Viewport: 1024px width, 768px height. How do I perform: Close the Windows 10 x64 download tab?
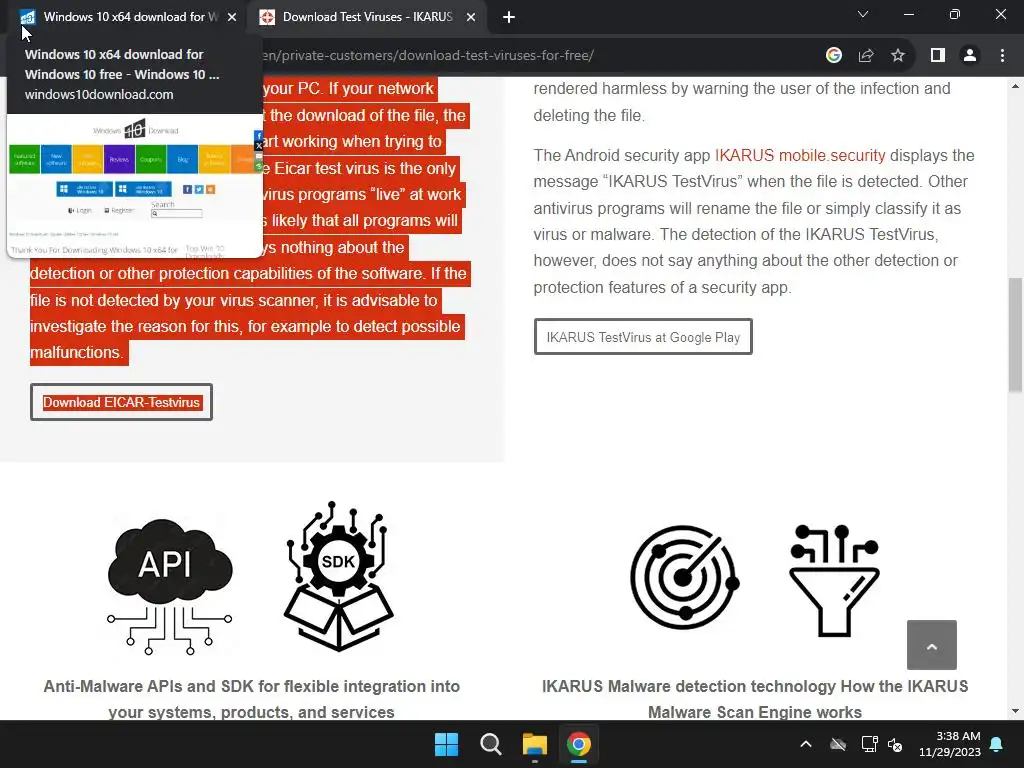click(232, 17)
